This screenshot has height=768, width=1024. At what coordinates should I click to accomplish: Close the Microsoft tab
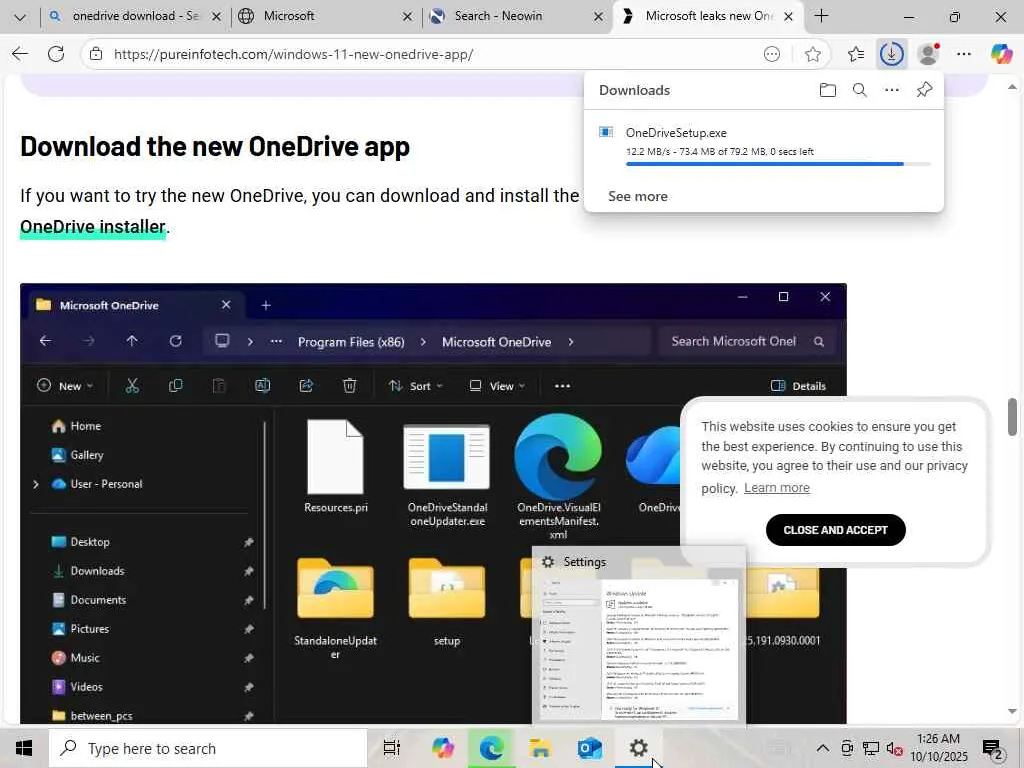407,17
